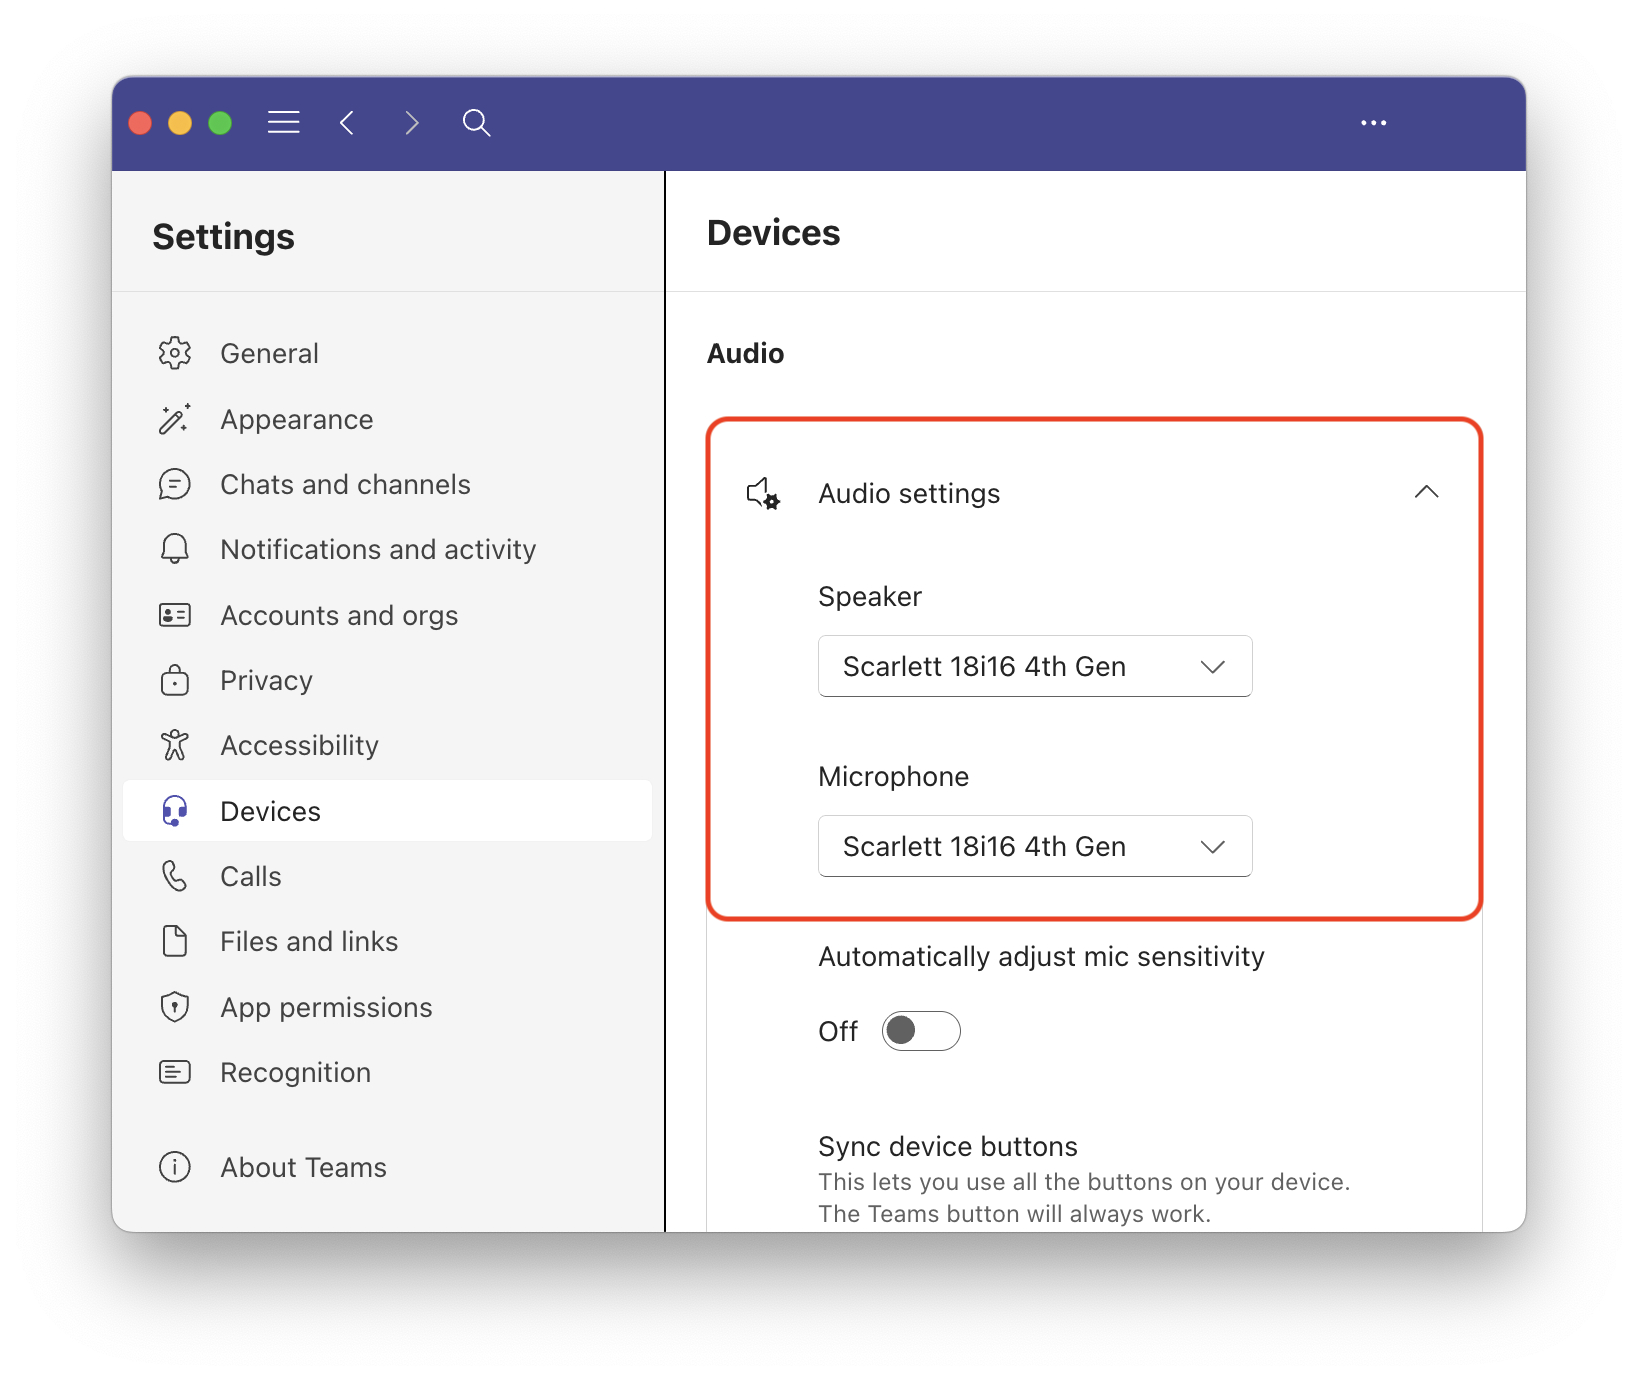Viewport: 1638px width, 1380px height.
Task: Click the Sync device buttons heading
Action: pyautogui.click(x=948, y=1146)
